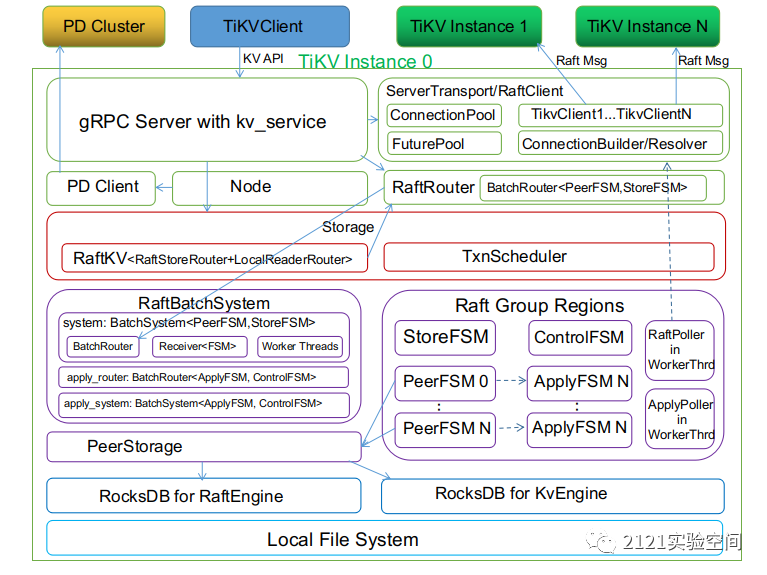Click the green TiKV Instance 1 box
This screenshot has height=575, width=767.
[x=468, y=26]
